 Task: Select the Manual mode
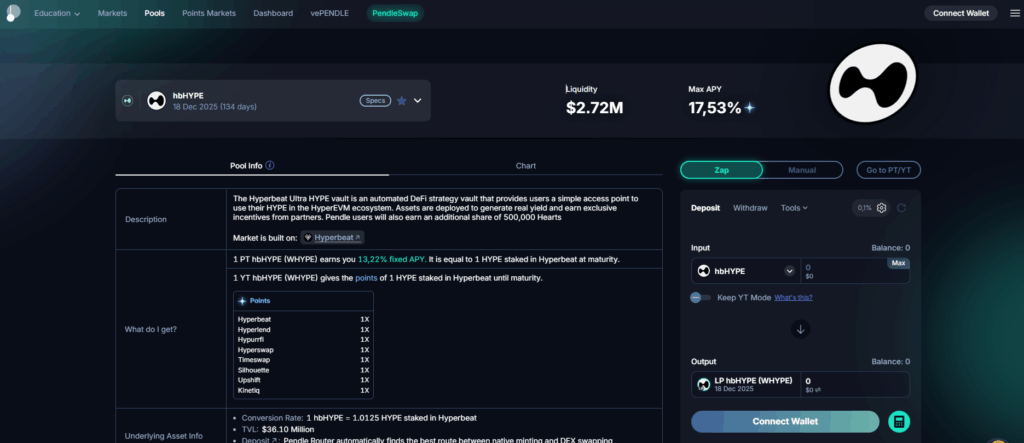802,170
